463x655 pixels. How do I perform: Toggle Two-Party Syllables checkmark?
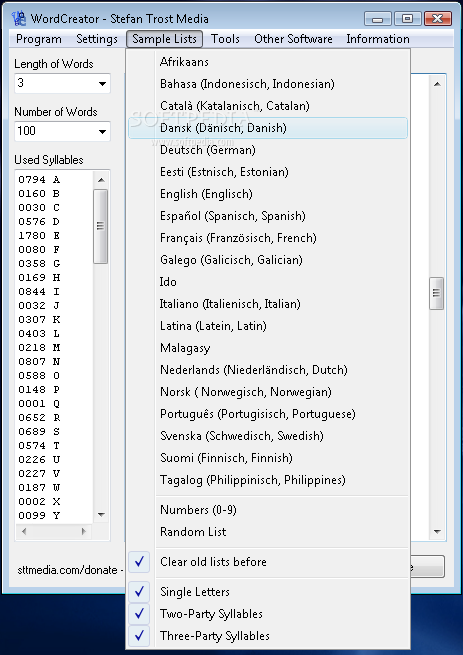pyautogui.click(x=267, y=614)
